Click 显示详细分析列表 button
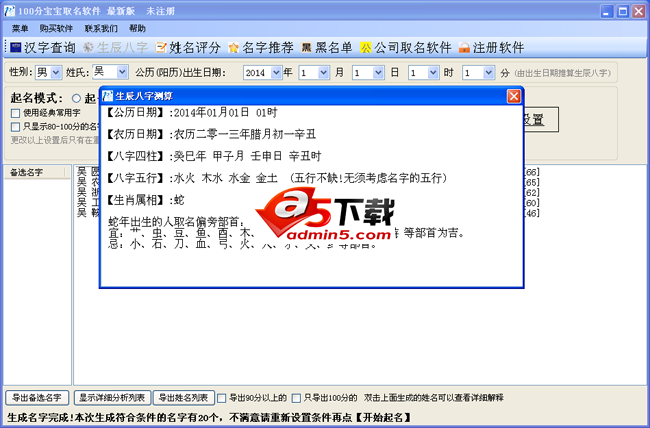Screen dimensions: 650x428 (x=112, y=398)
